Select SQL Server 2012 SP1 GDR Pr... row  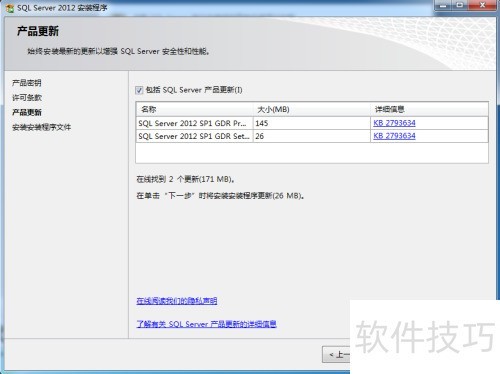tap(312, 123)
